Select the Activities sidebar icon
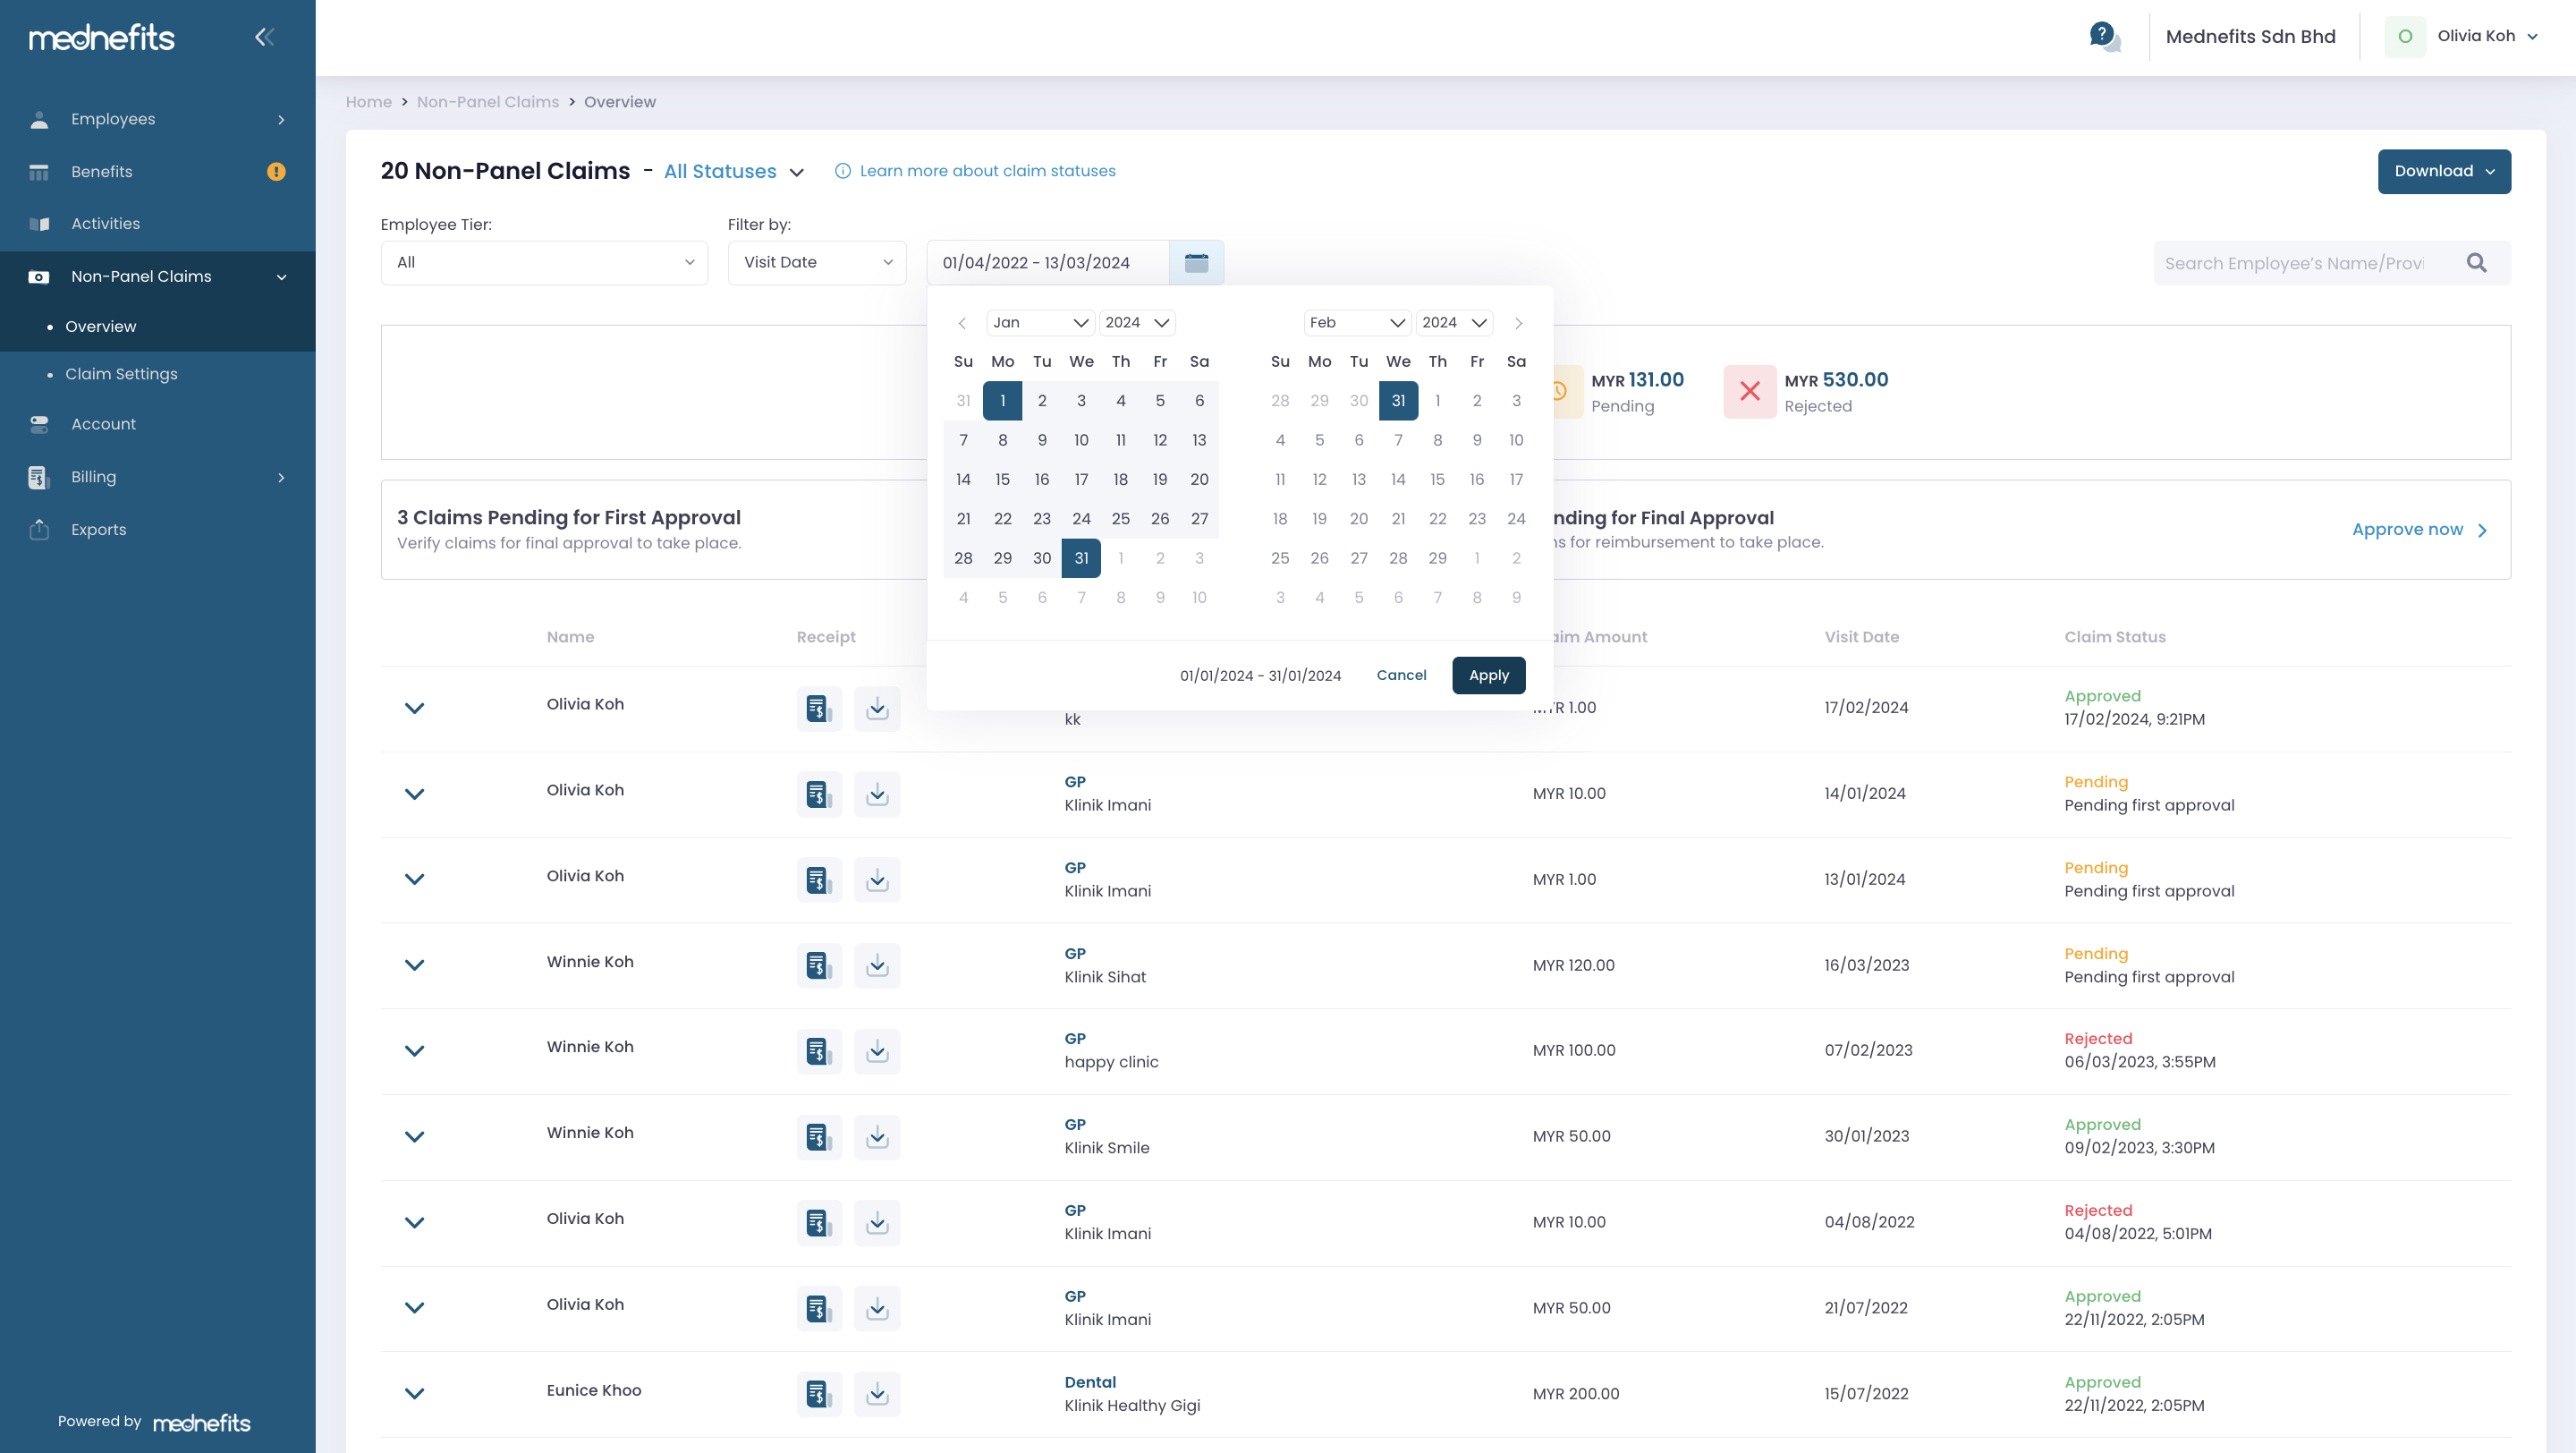This screenshot has width=2576, height=1453. tap(38, 223)
